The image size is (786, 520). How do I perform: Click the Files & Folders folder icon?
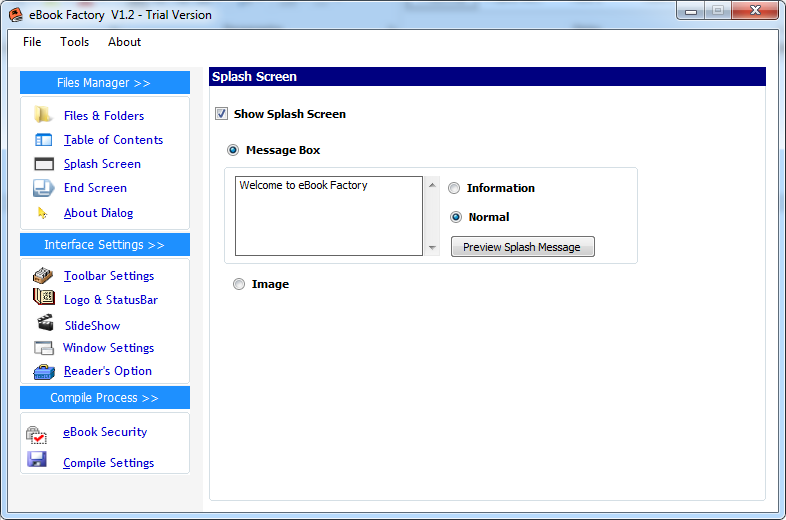43,114
